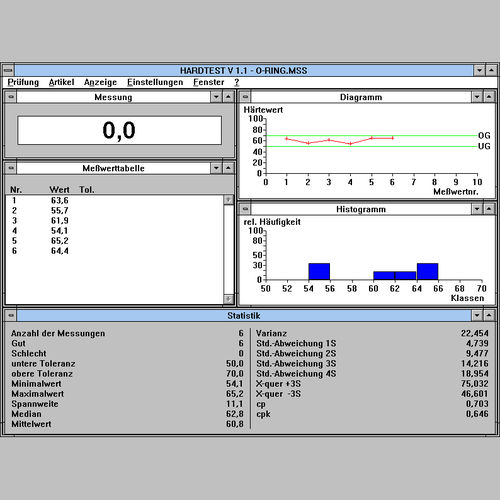Open HARDTEST main window control menu box
The width and height of the screenshot is (500, 500).
coord(8,70)
